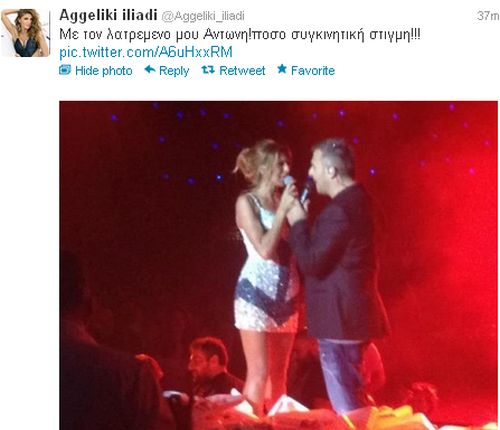Open the Aggeliki iliadi display name
Viewport: 500px width, 430px height.
click(108, 15)
